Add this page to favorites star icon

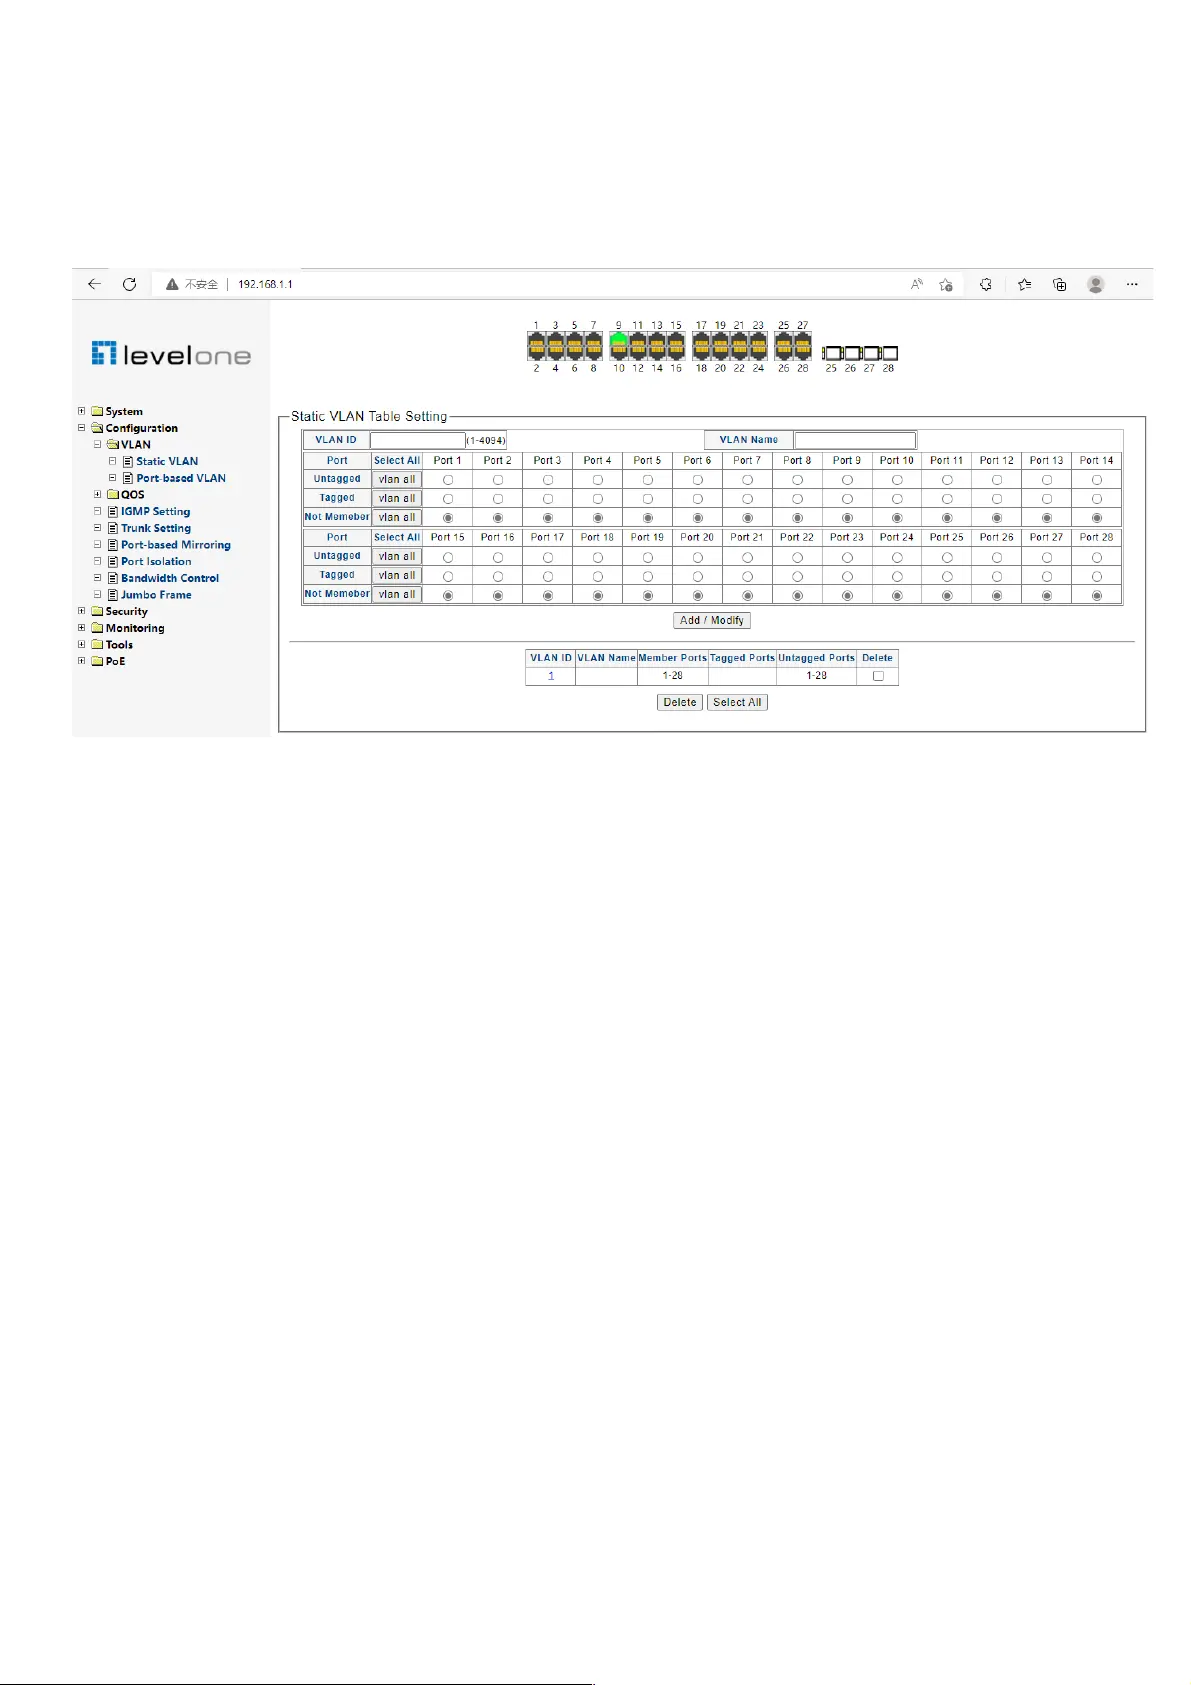(x=946, y=285)
